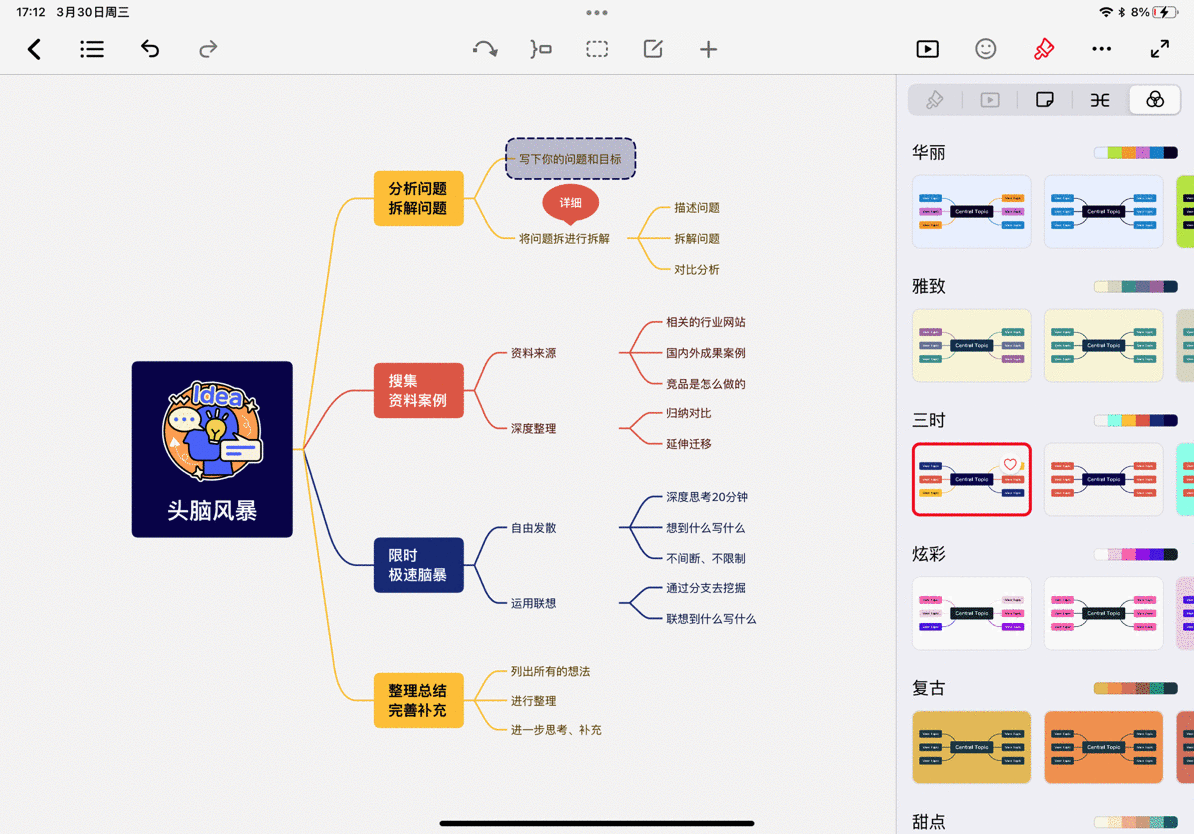
Task: Undo the last change
Action: coord(150,48)
